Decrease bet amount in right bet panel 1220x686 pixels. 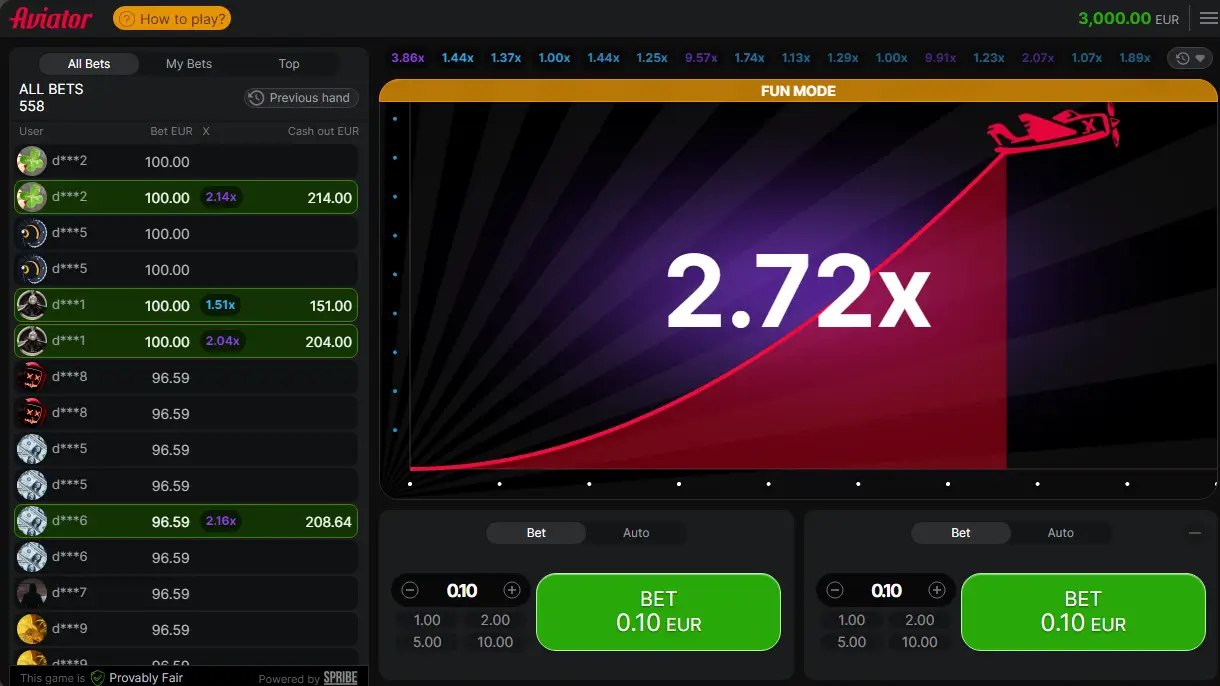pyautogui.click(x=835, y=590)
